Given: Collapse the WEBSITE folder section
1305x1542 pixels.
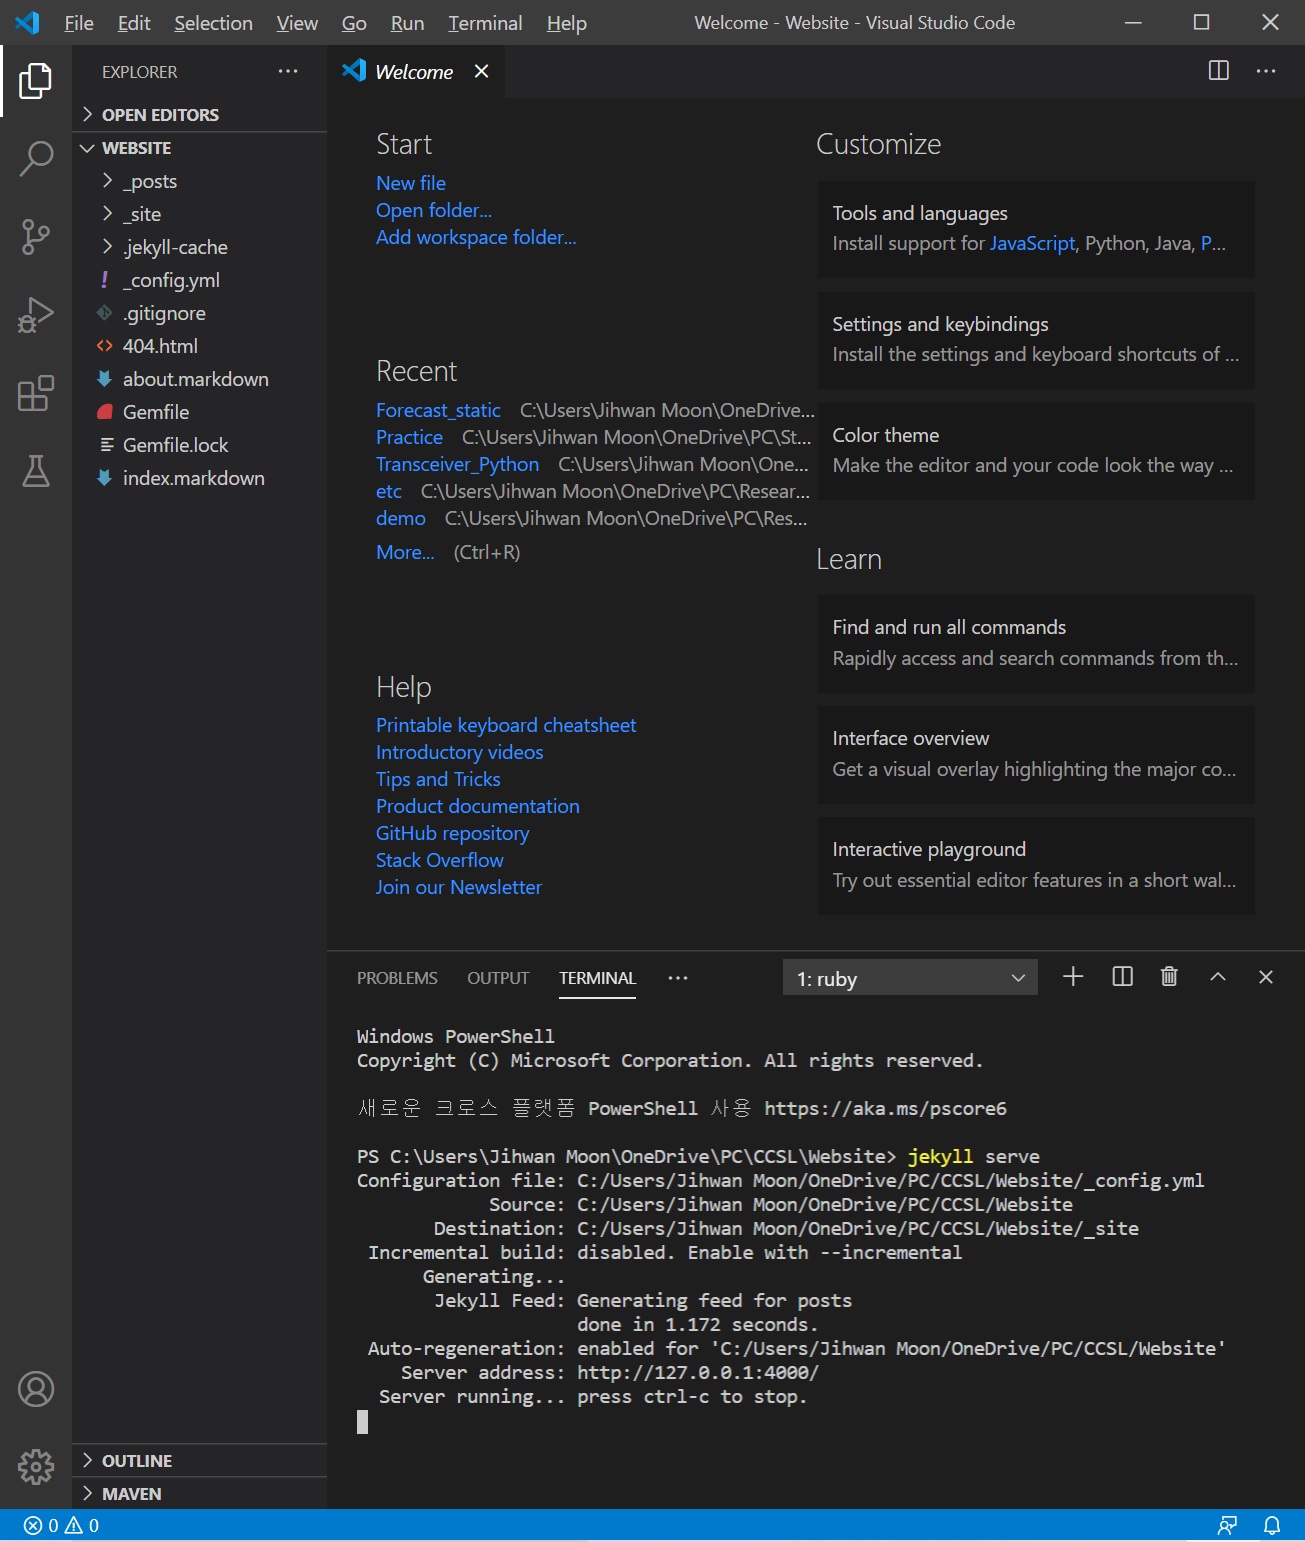Looking at the screenshot, I should (x=200, y=148).
